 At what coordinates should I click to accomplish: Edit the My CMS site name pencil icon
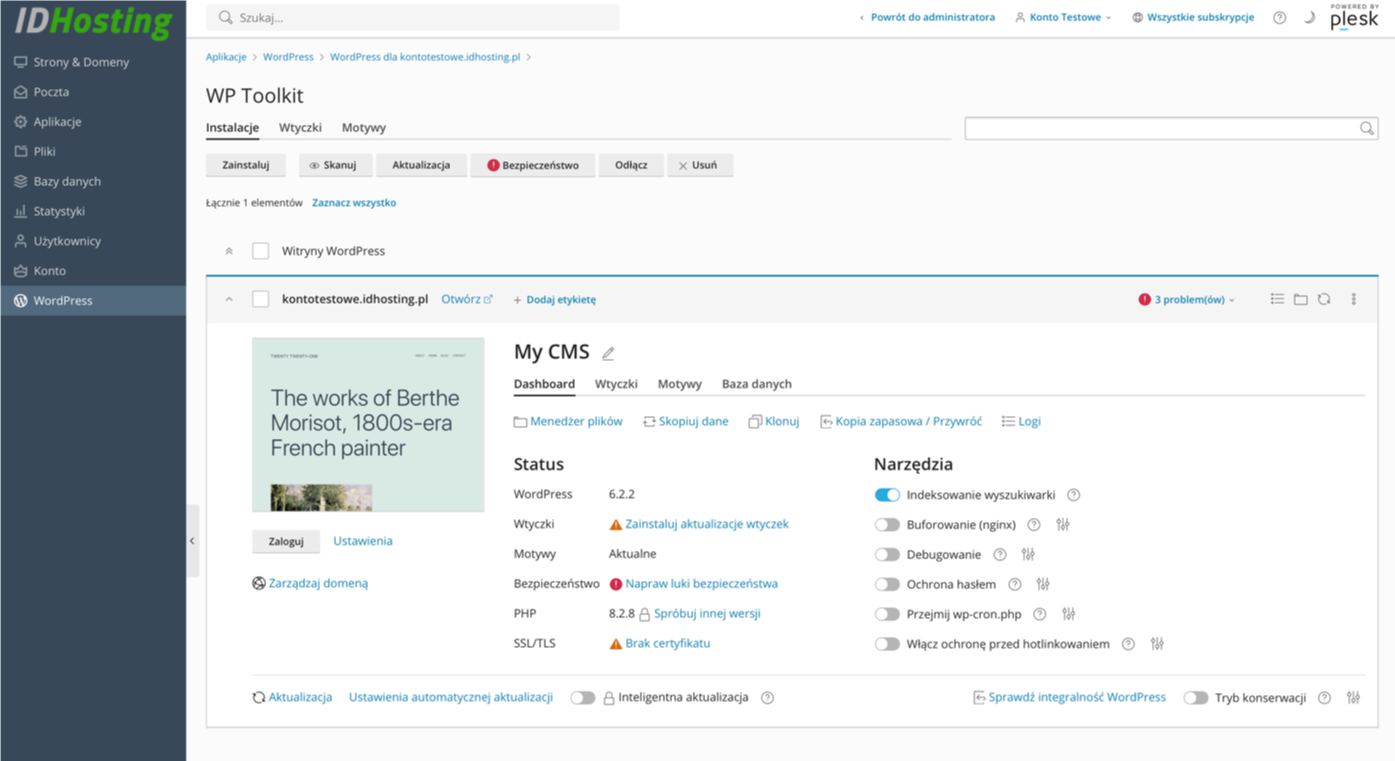click(x=608, y=353)
